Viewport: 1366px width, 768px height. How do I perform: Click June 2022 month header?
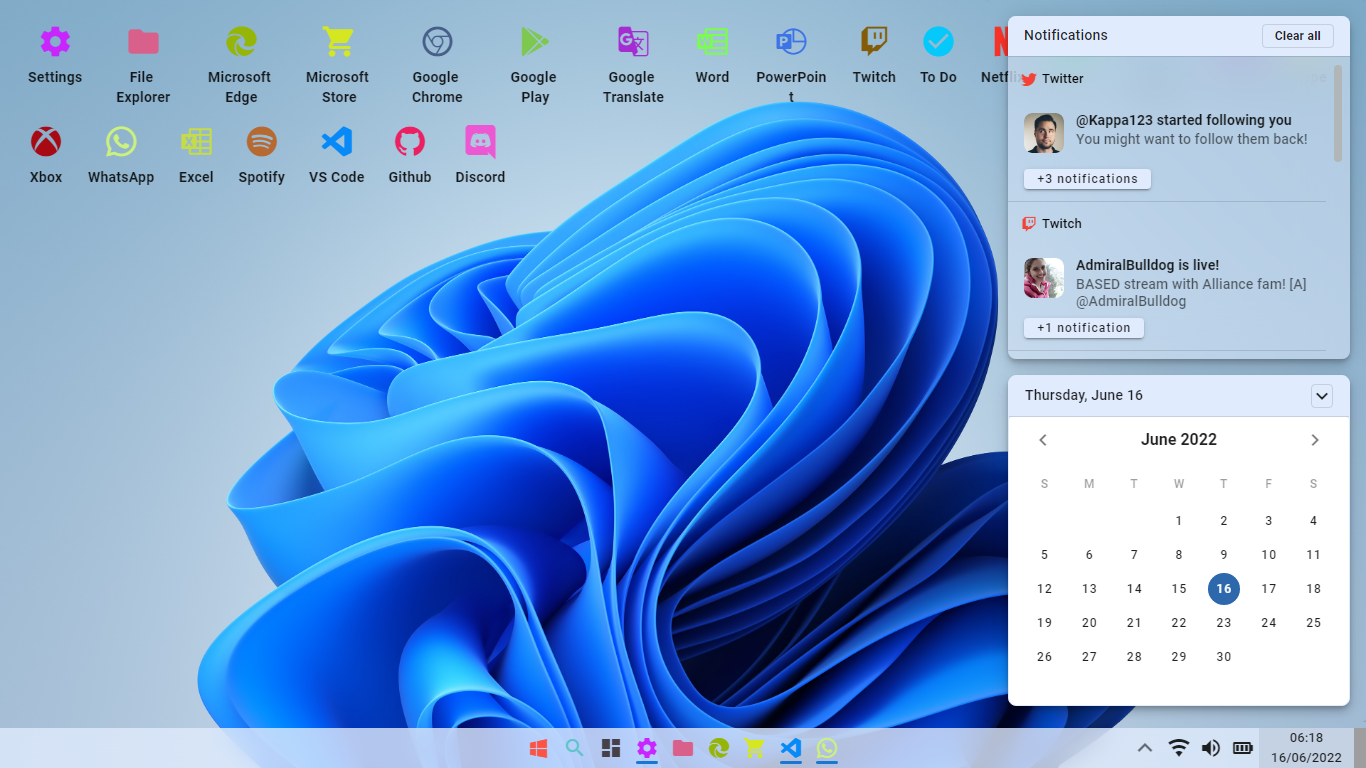pyautogui.click(x=1179, y=440)
